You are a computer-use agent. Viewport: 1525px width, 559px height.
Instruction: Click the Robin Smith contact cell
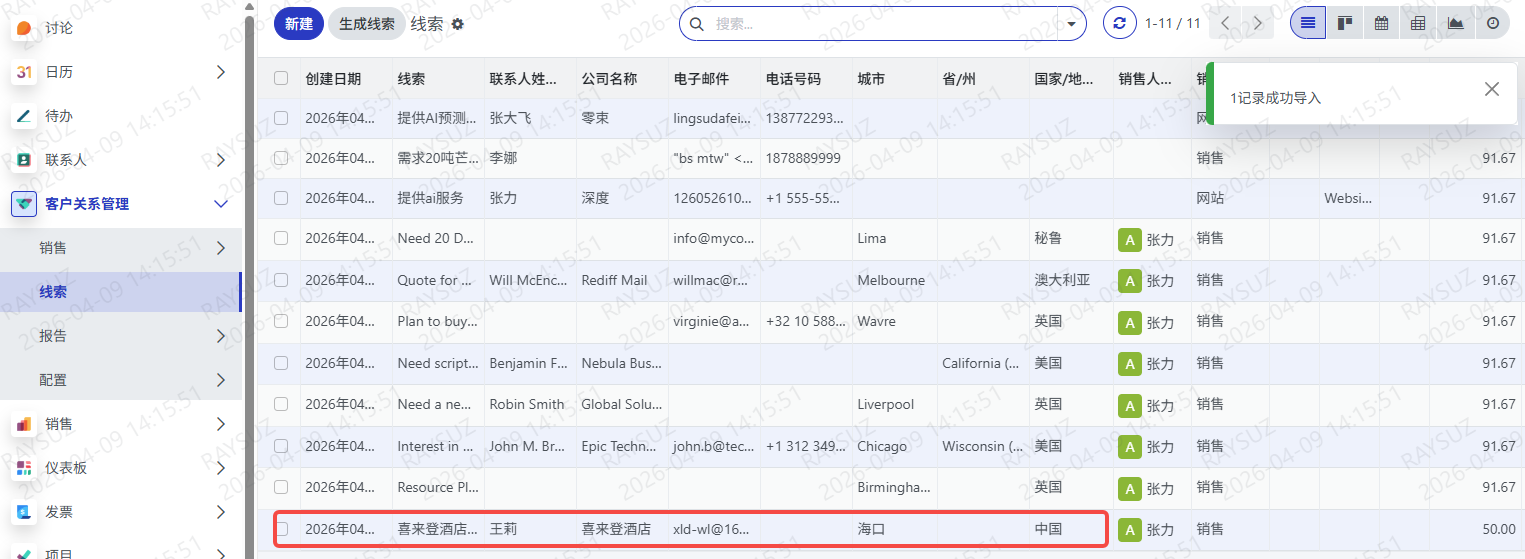tap(530, 405)
